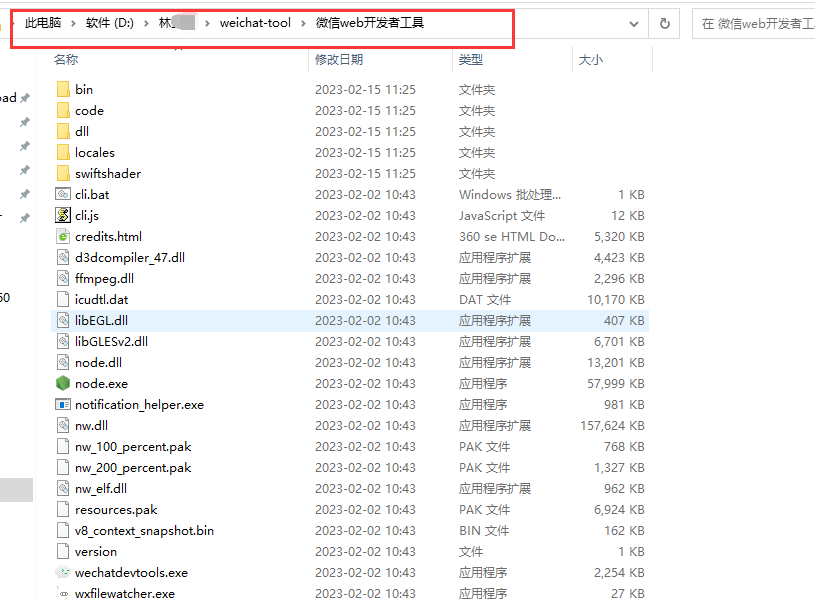Screen dimensions: 815x607
Task: Click the BIN 文件 type cell
Action: (x=484, y=531)
